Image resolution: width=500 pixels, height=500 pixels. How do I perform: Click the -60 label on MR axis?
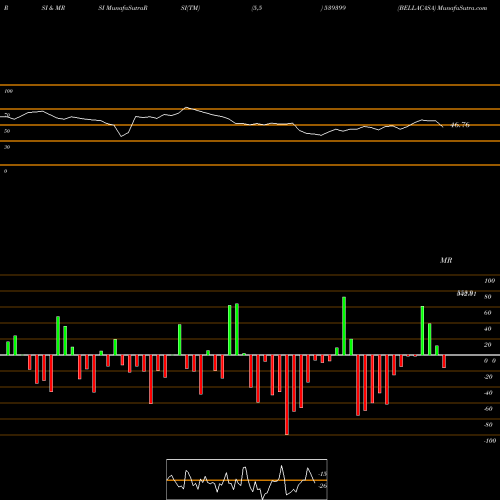click(x=489, y=409)
